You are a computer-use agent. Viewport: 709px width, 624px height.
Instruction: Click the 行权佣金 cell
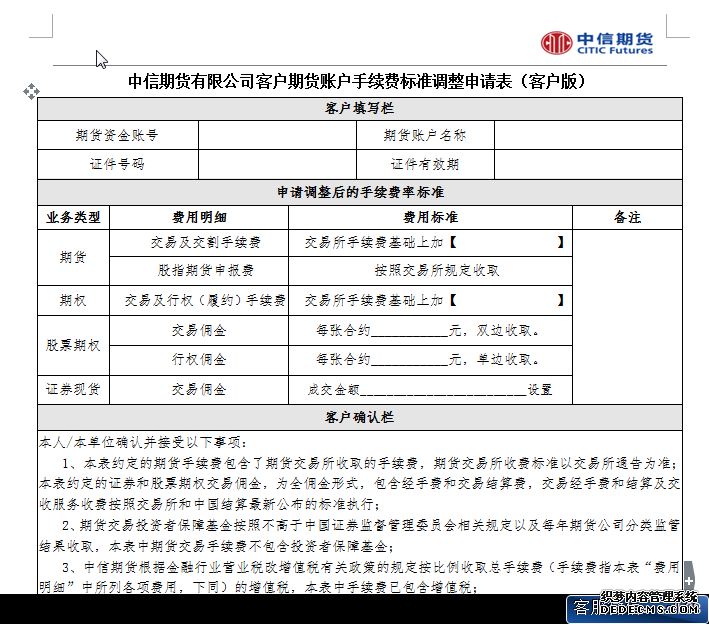tap(199, 360)
